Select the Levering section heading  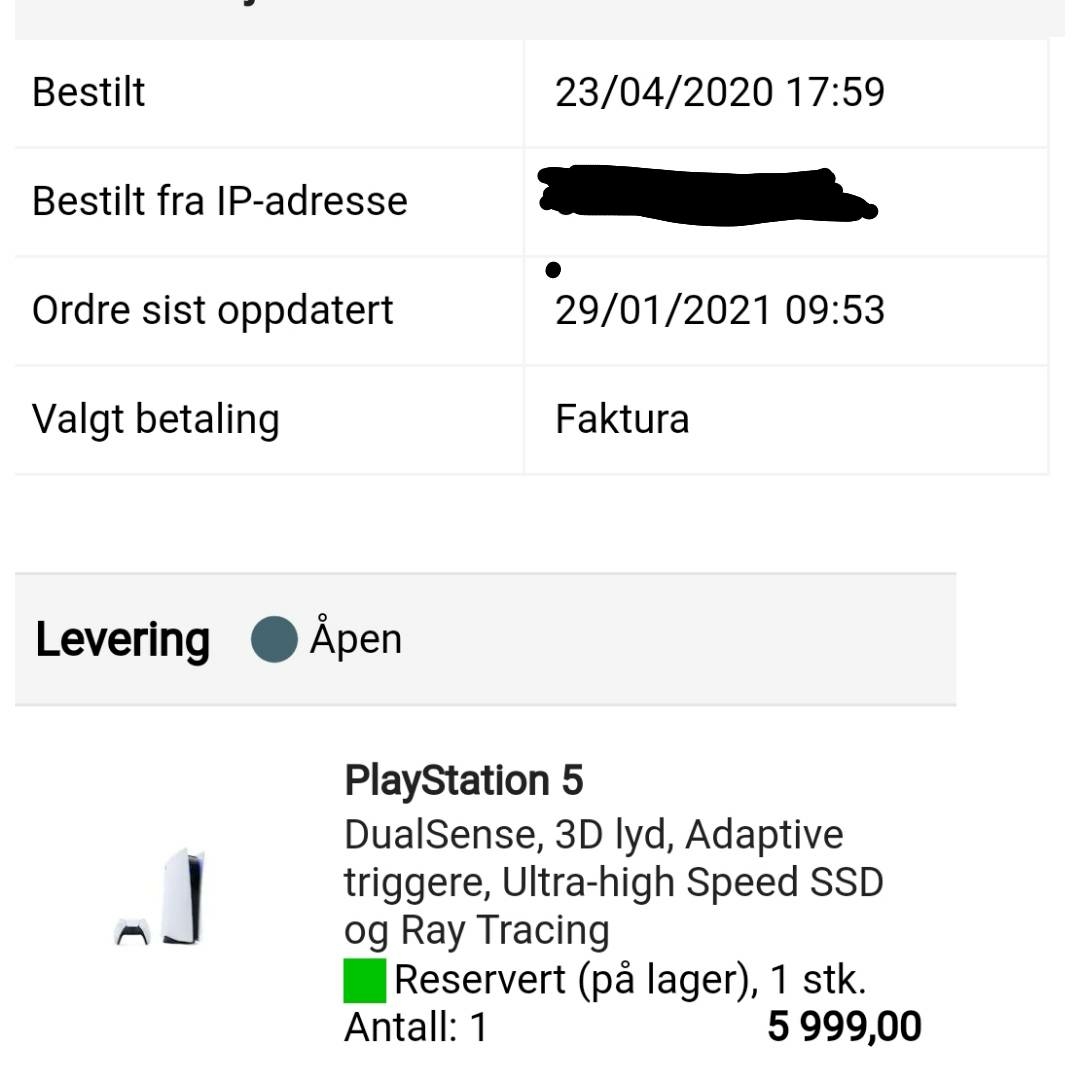(x=122, y=640)
